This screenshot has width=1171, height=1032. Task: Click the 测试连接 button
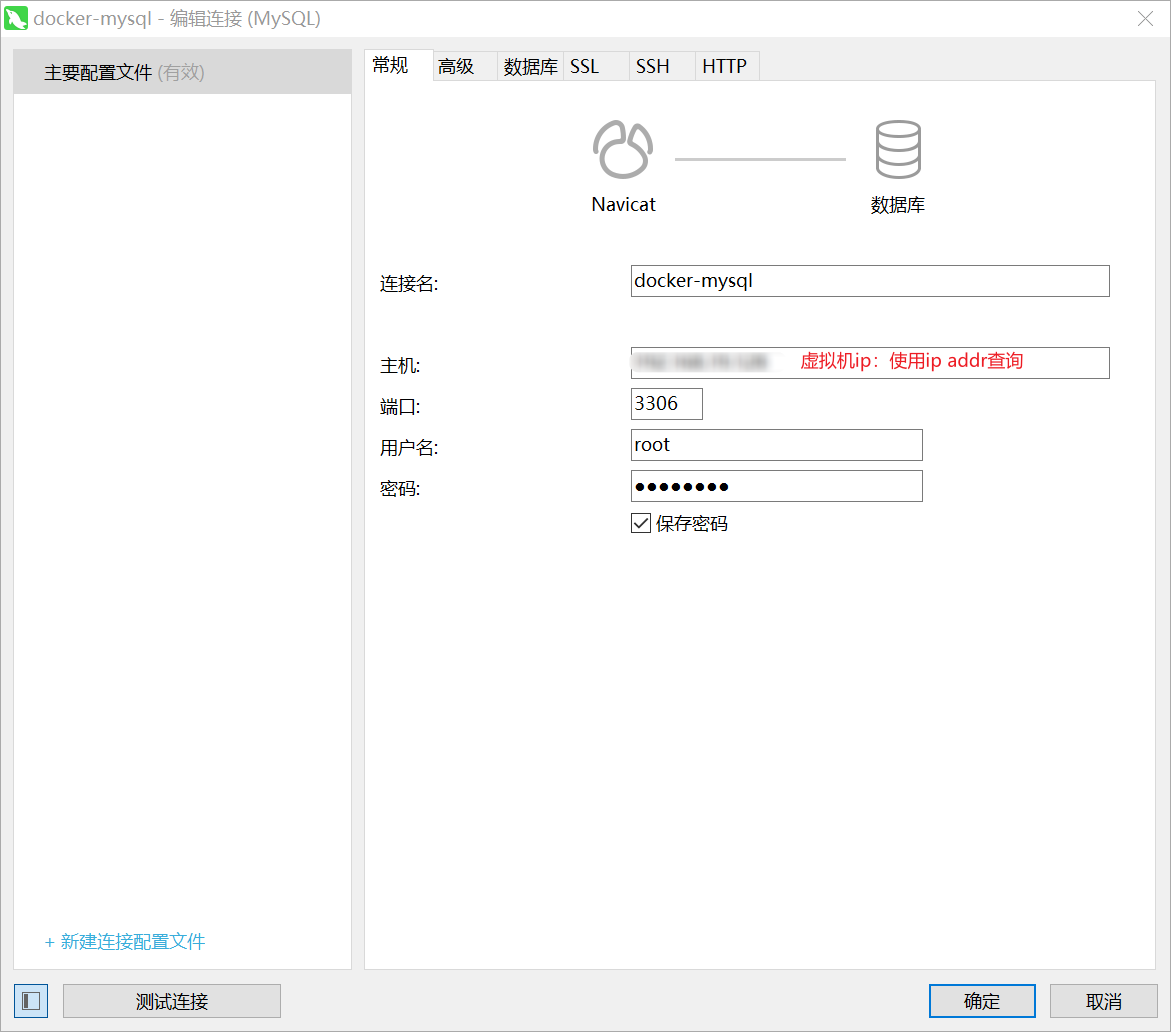pyautogui.click(x=172, y=1001)
